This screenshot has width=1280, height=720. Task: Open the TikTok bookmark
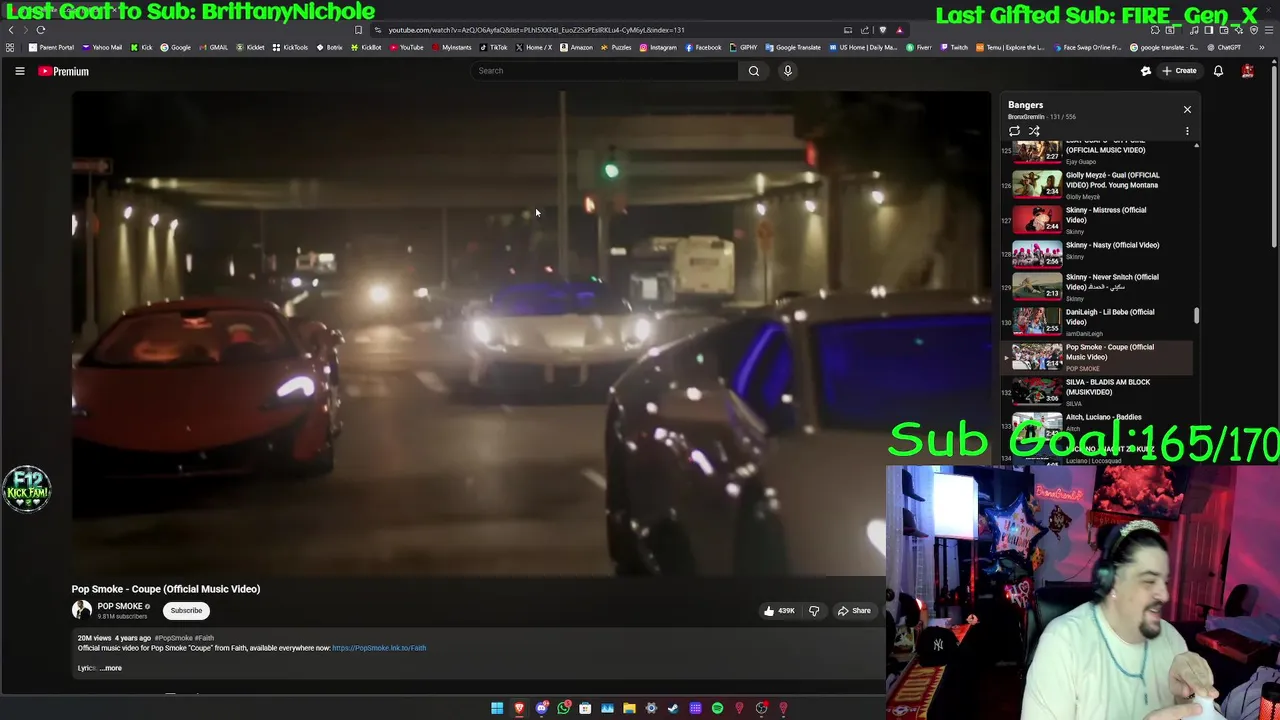(x=493, y=47)
